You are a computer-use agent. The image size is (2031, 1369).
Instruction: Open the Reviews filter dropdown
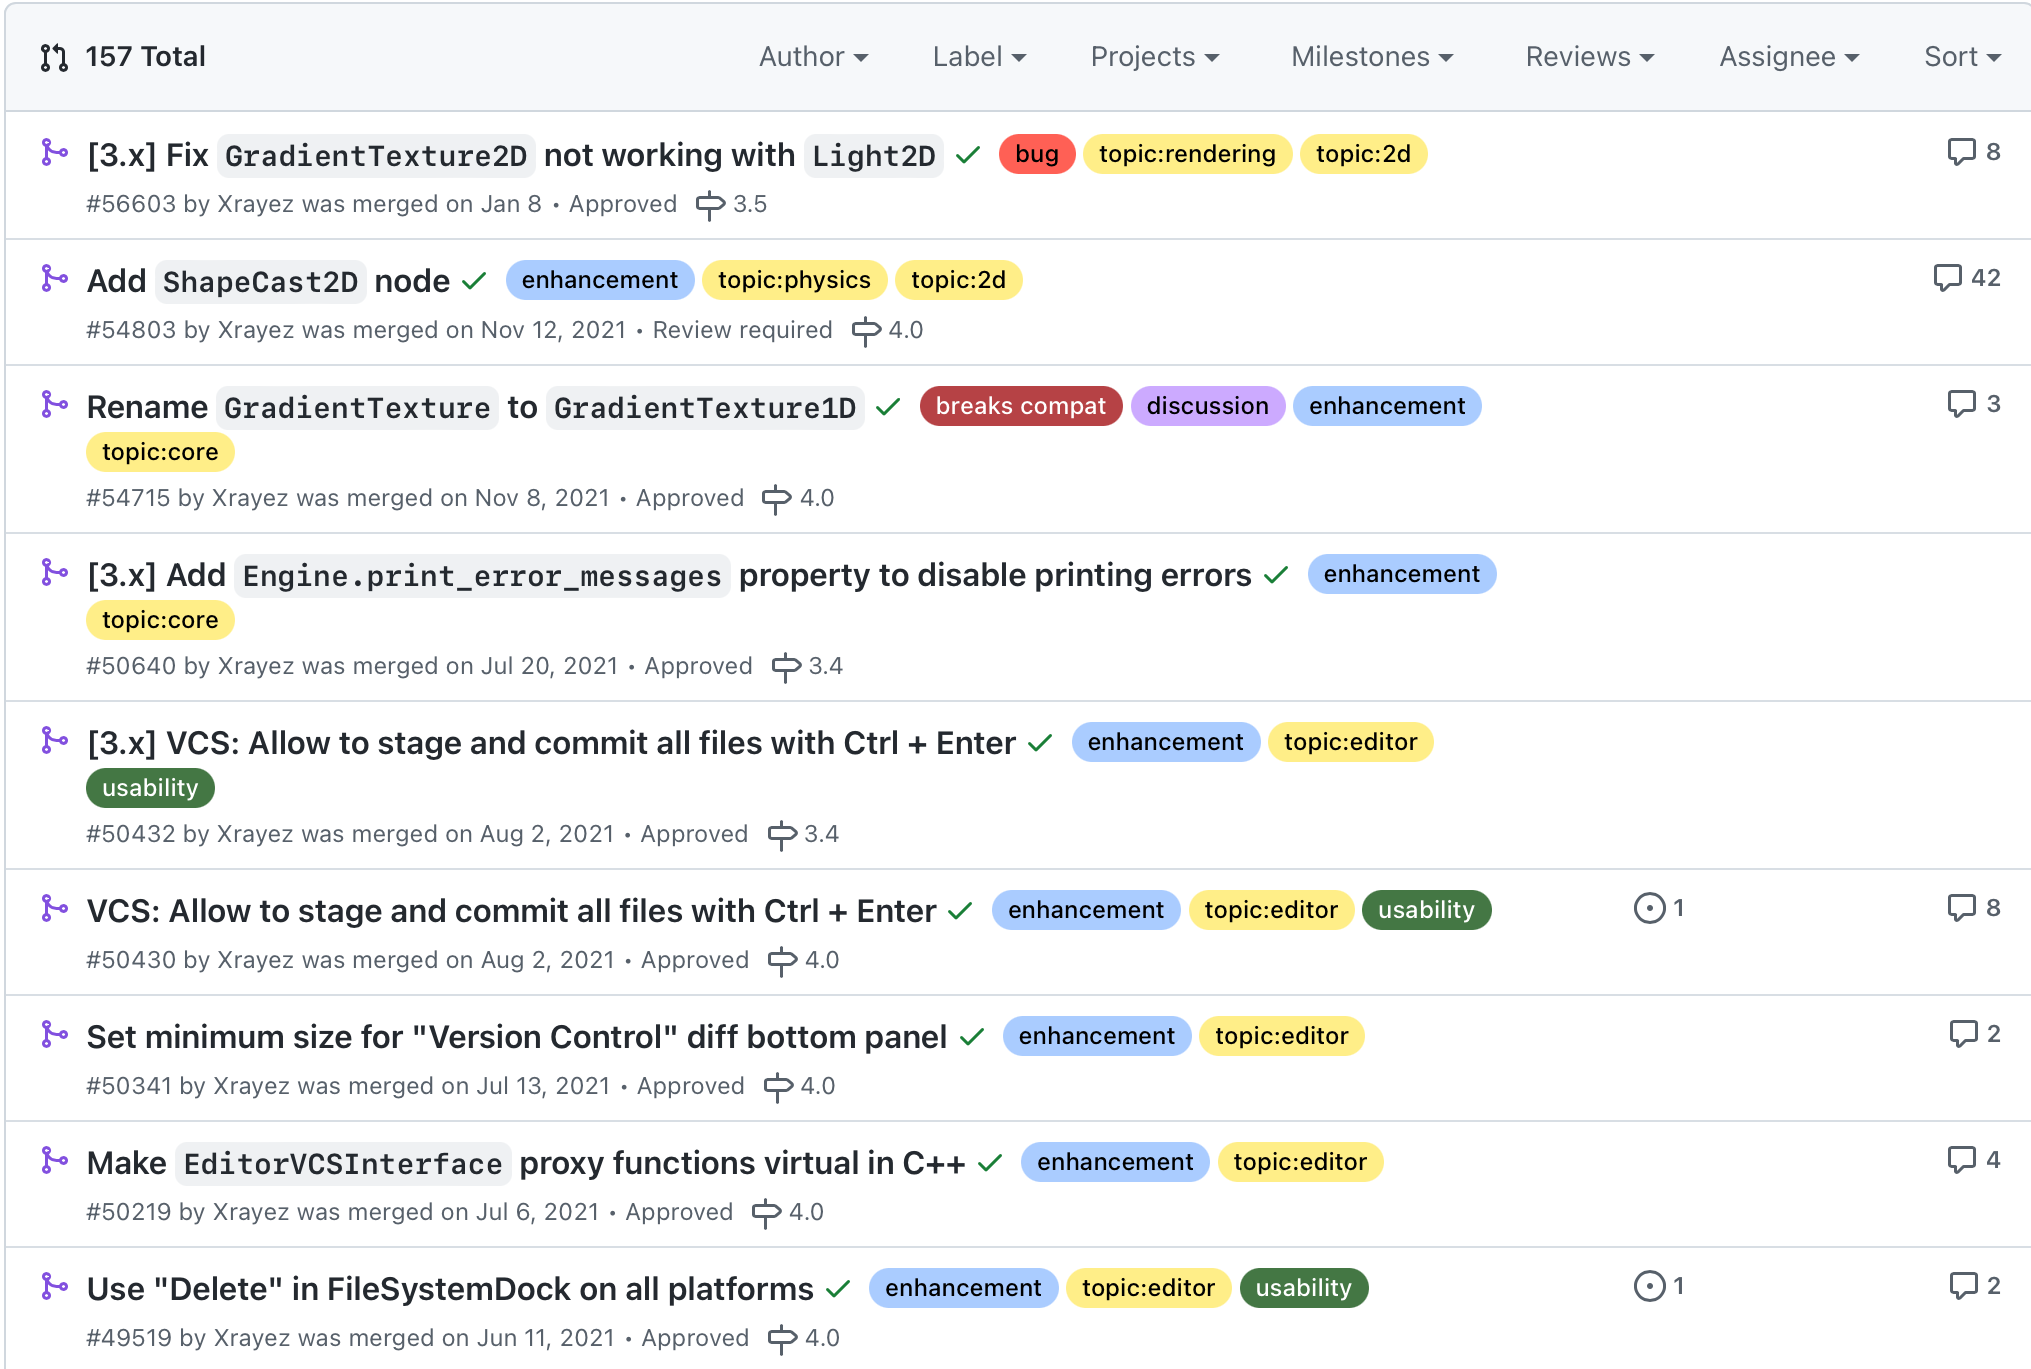1590,57
